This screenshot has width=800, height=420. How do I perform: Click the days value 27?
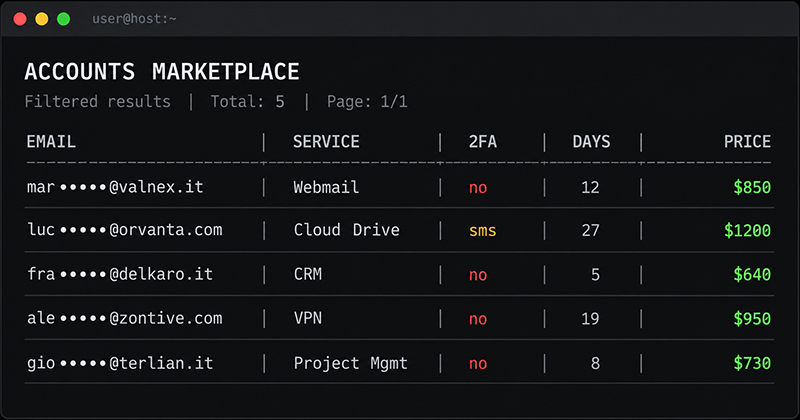pos(590,230)
